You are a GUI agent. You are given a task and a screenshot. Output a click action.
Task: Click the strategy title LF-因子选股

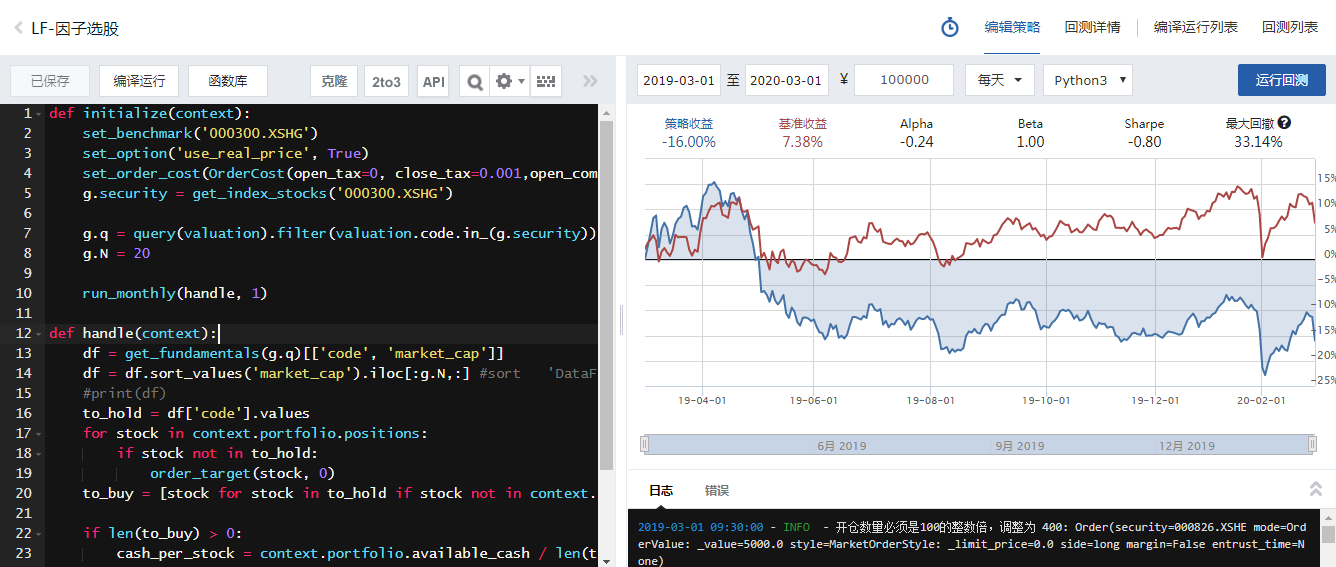[x=75, y=28]
